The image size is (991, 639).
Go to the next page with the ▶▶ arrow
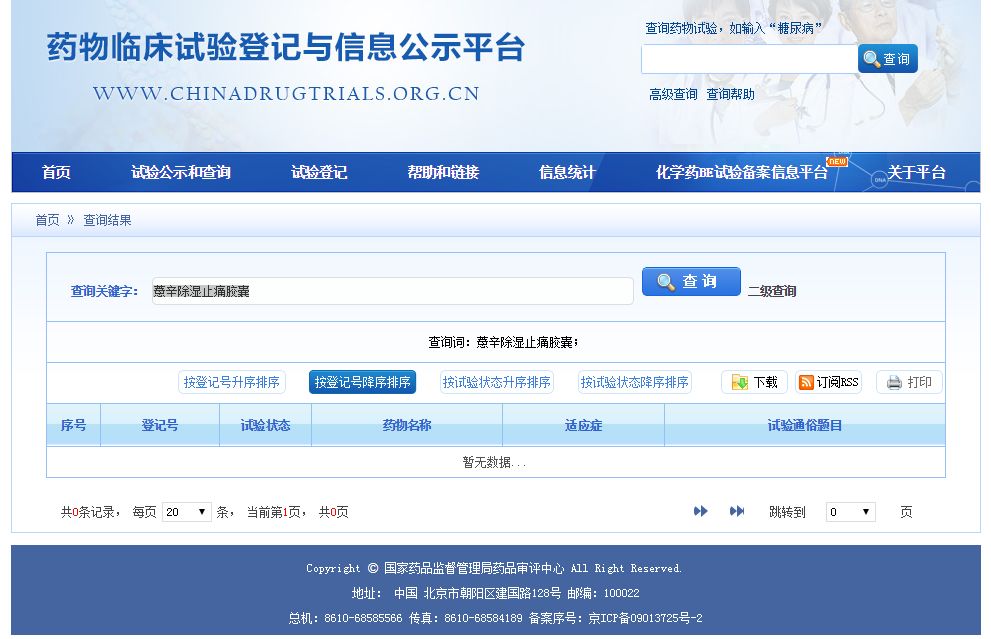701,511
